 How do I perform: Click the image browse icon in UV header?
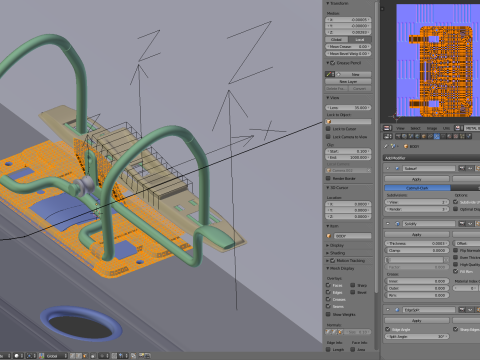[459, 128]
